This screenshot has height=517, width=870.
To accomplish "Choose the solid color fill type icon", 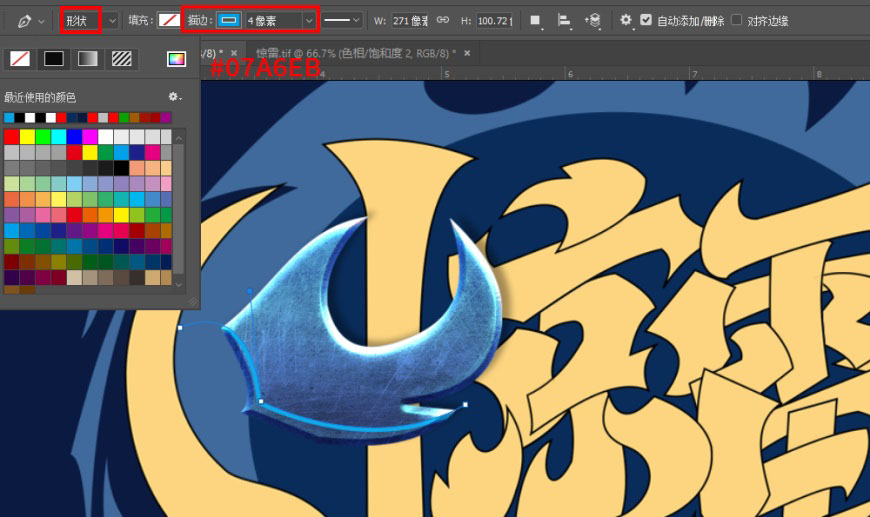I will pos(54,58).
